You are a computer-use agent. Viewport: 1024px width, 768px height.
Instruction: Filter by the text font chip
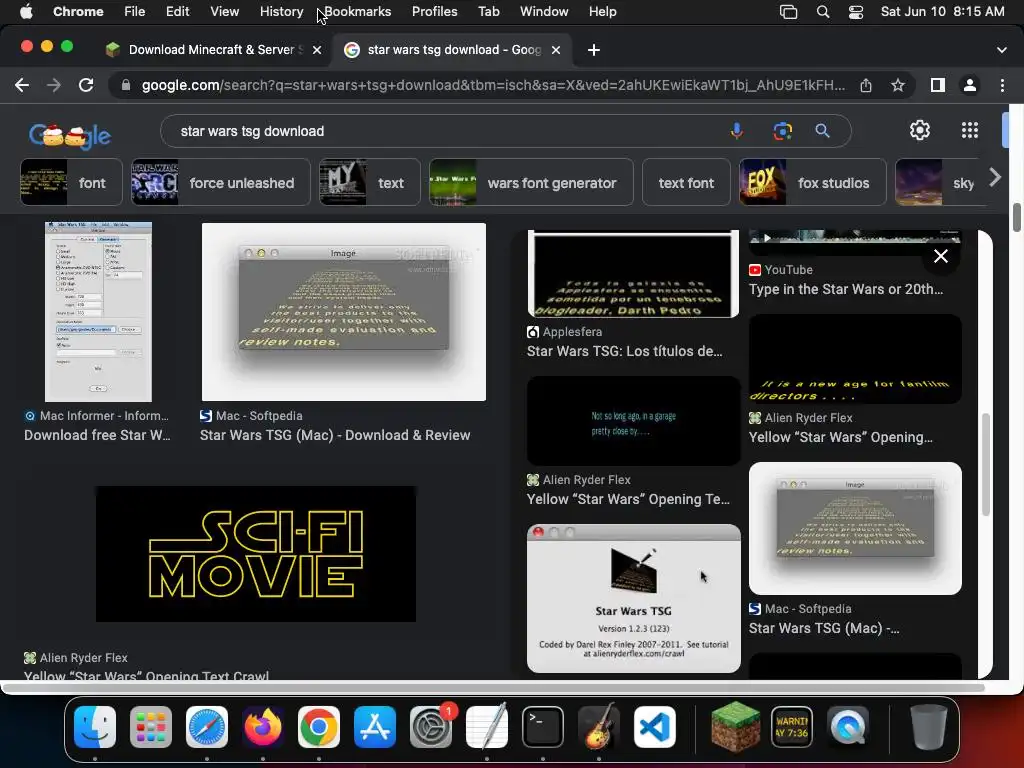click(x=686, y=182)
